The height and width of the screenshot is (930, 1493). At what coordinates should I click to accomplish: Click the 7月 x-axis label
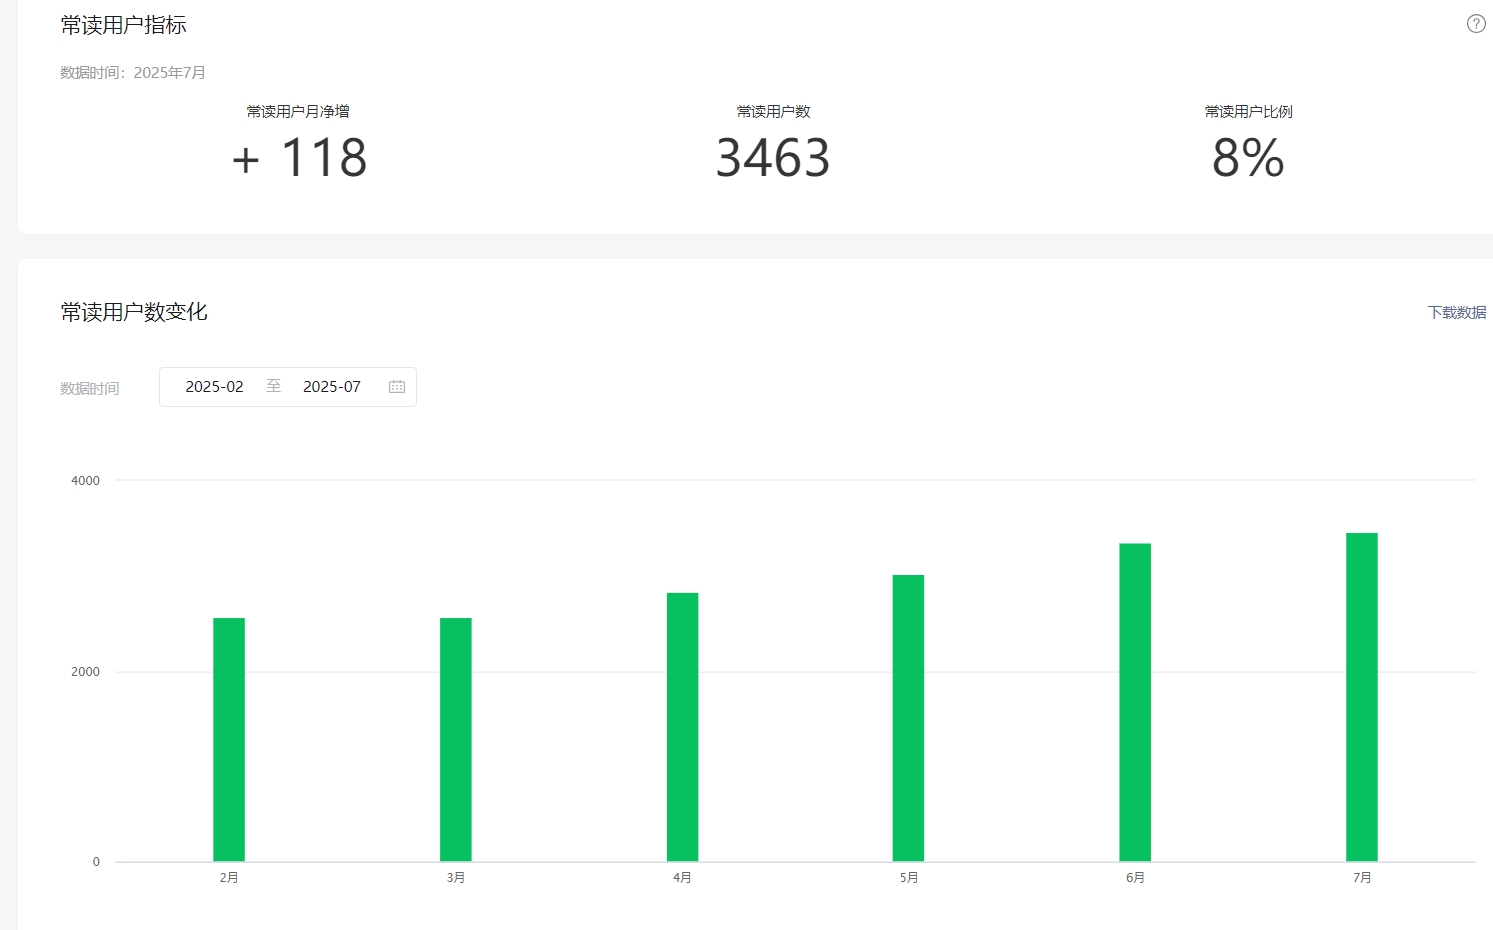coord(1362,878)
